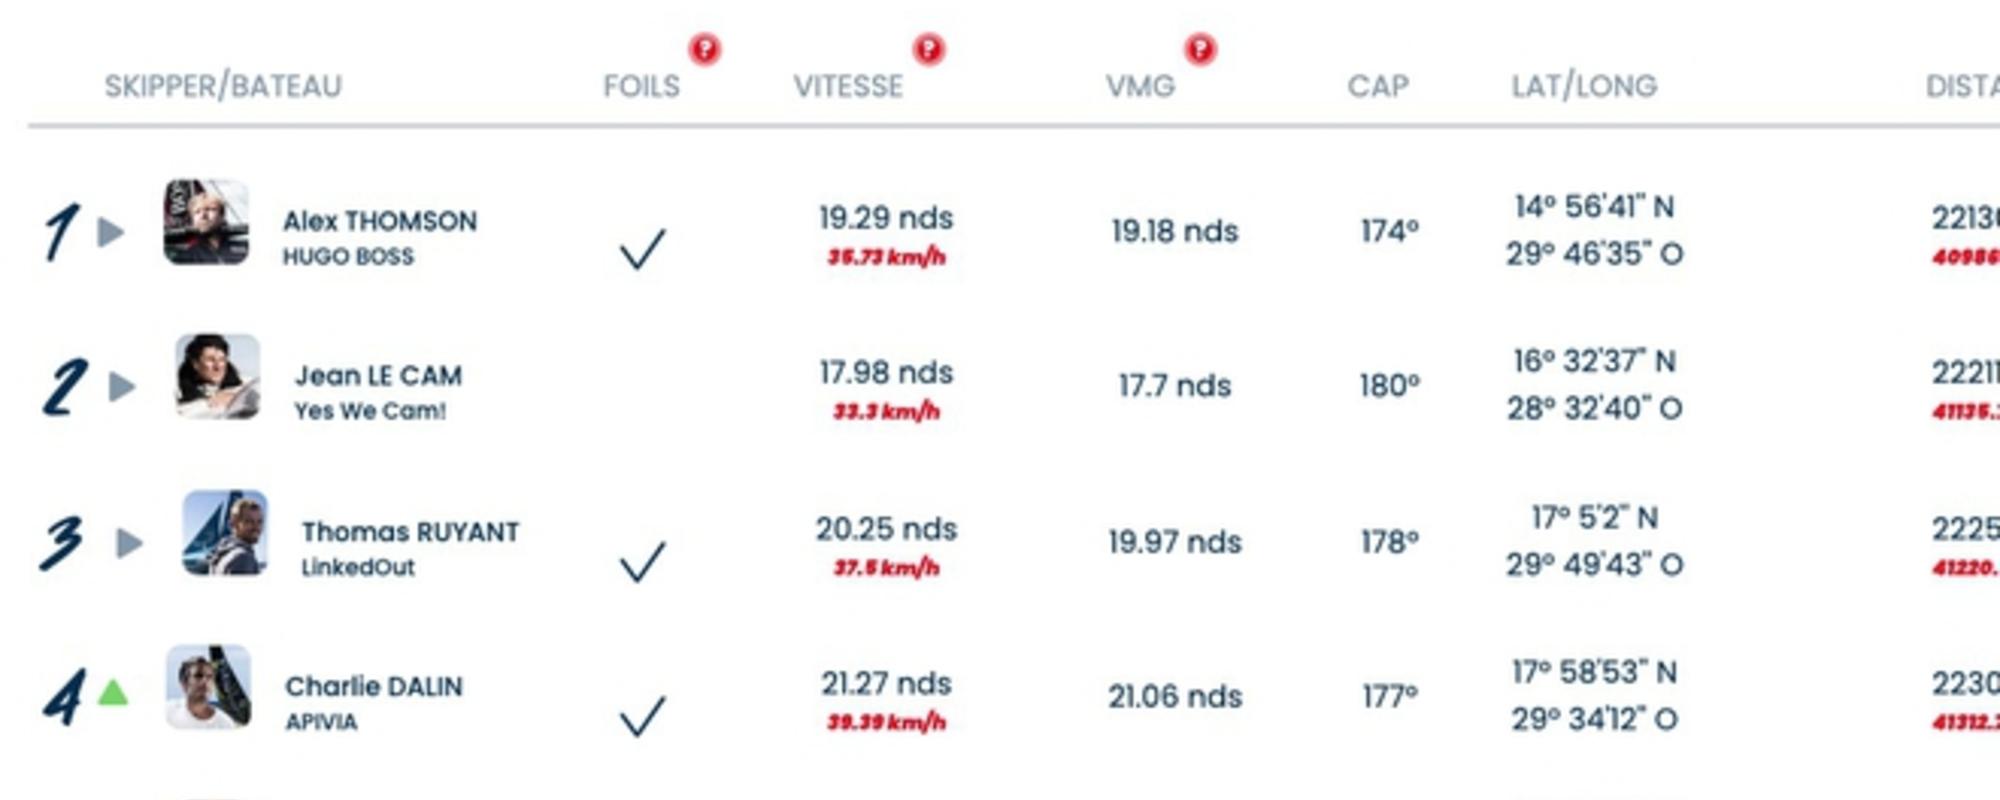Click the grey arrow beside Jean LE CAM
Screen dimensions: 2000x800
(x=122, y=386)
